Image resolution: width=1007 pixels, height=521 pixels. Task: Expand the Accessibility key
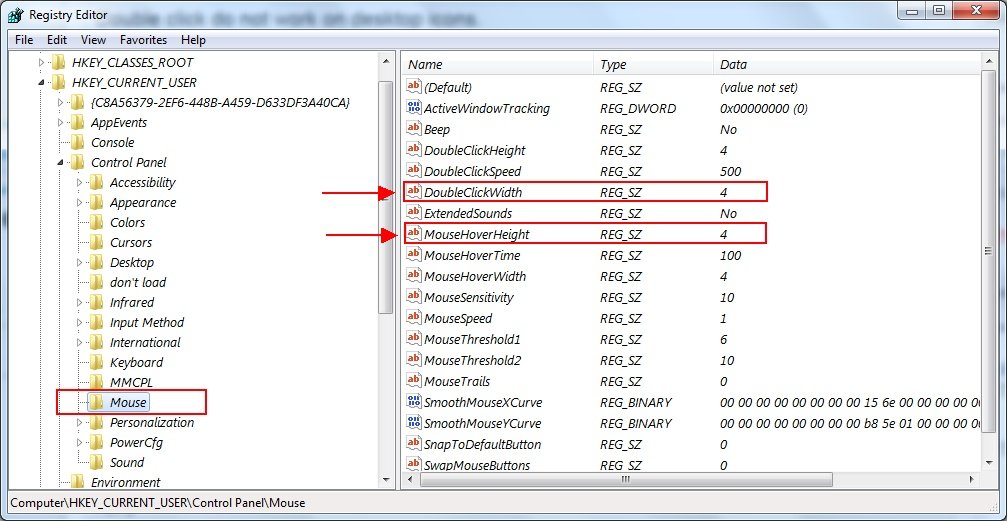click(x=80, y=182)
